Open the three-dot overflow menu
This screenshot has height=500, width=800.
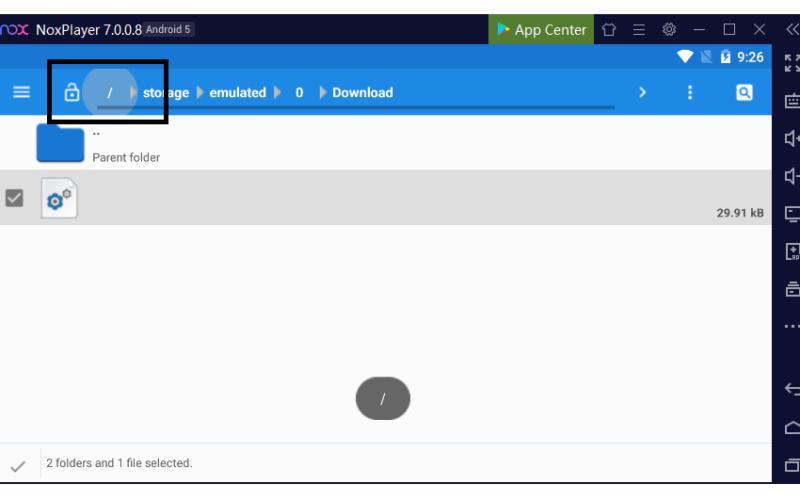690,92
